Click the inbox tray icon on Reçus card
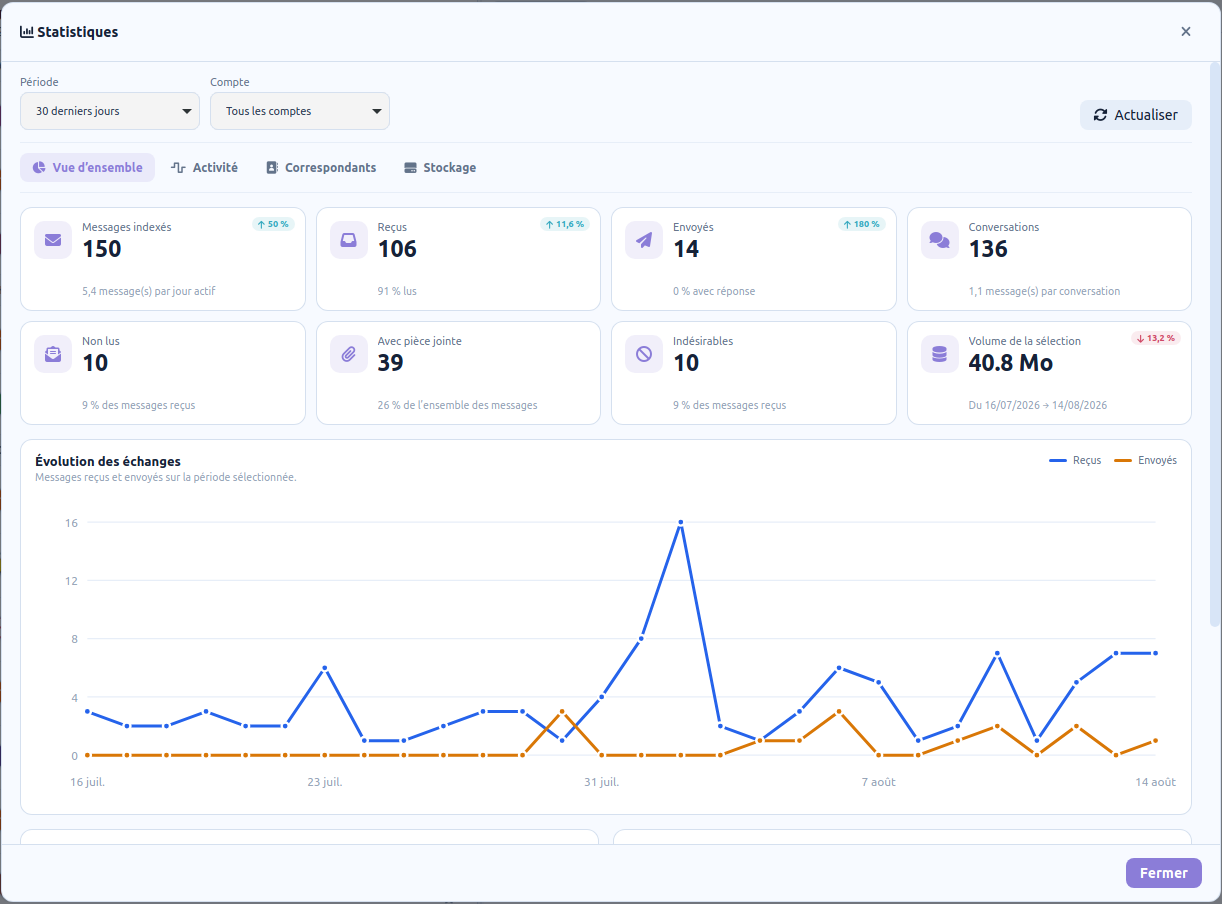The width and height of the screenshot is (1222, 904). [x=348, y=240]
